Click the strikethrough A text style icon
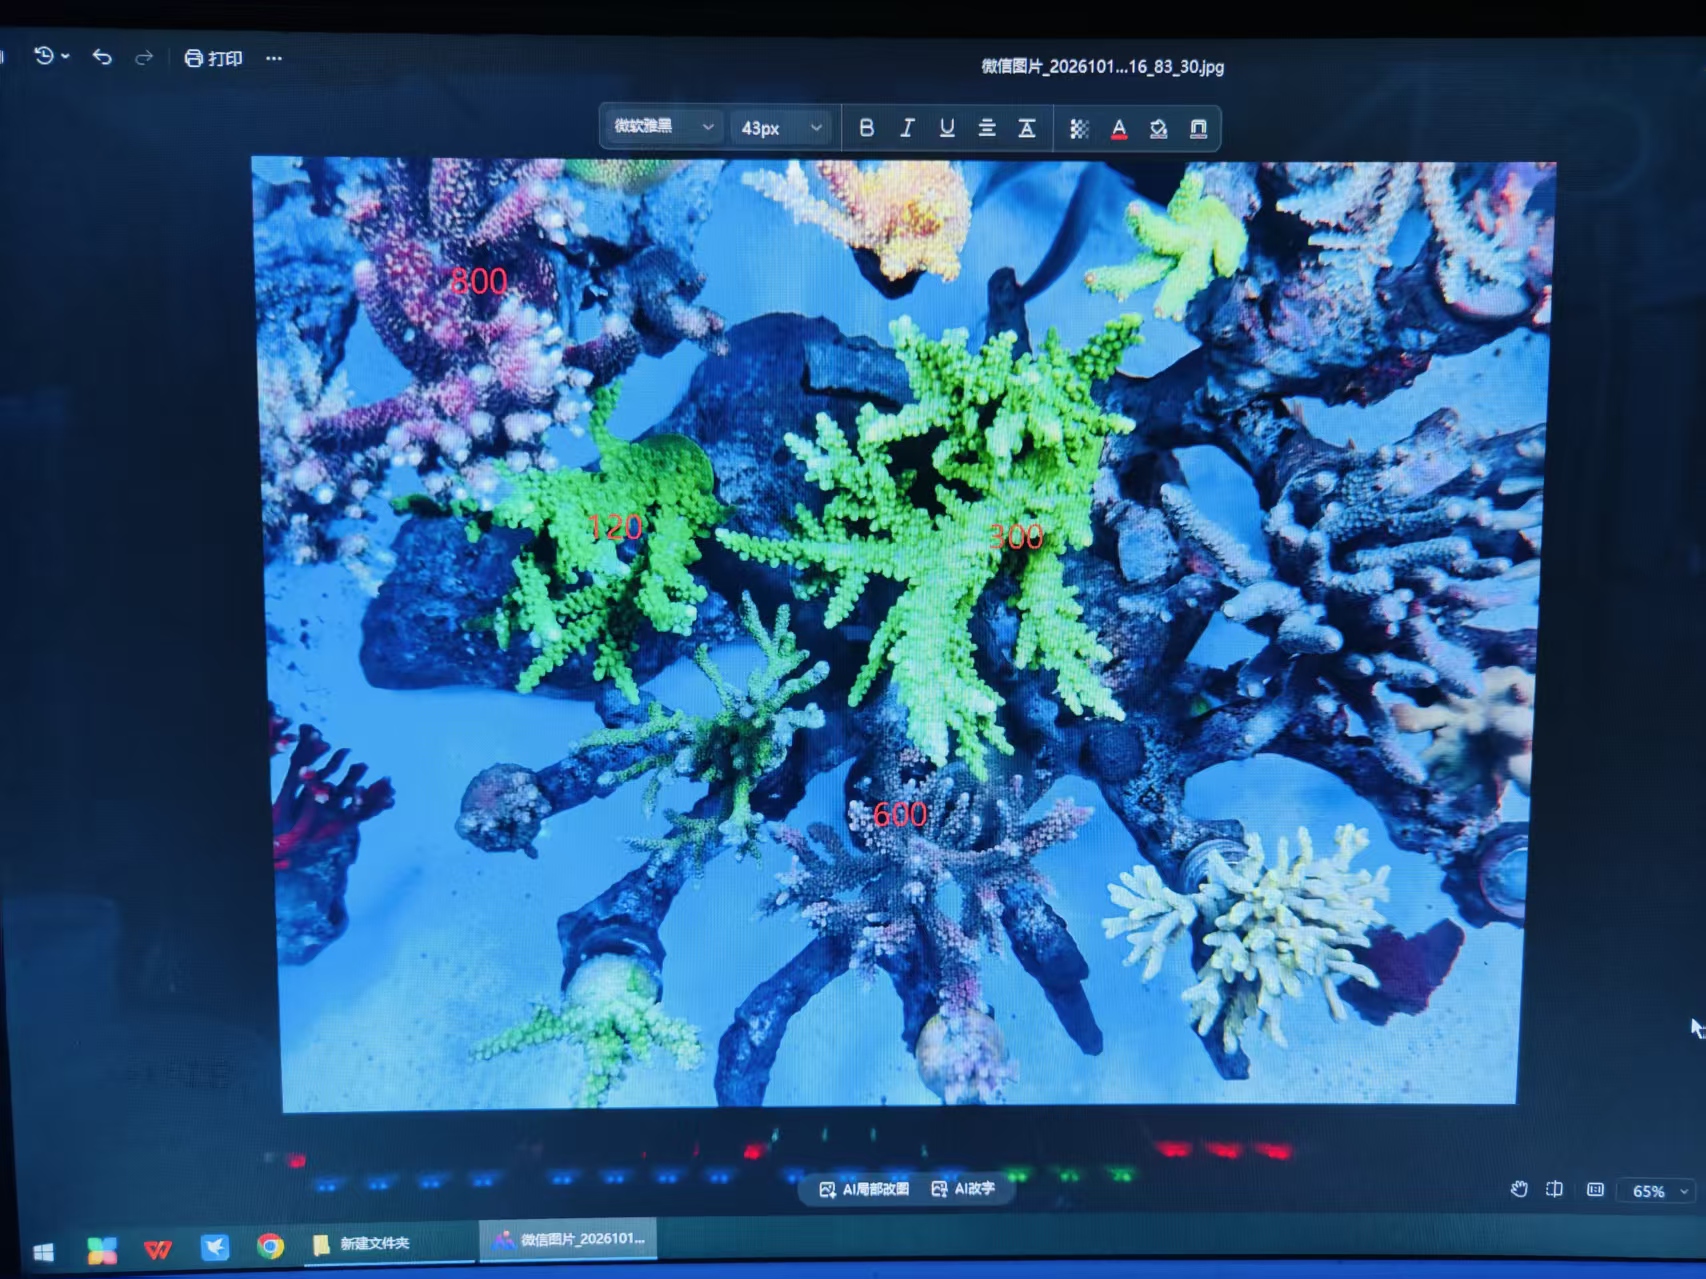Screen dimensions: 1706x1279 (x=1027, y=128)
